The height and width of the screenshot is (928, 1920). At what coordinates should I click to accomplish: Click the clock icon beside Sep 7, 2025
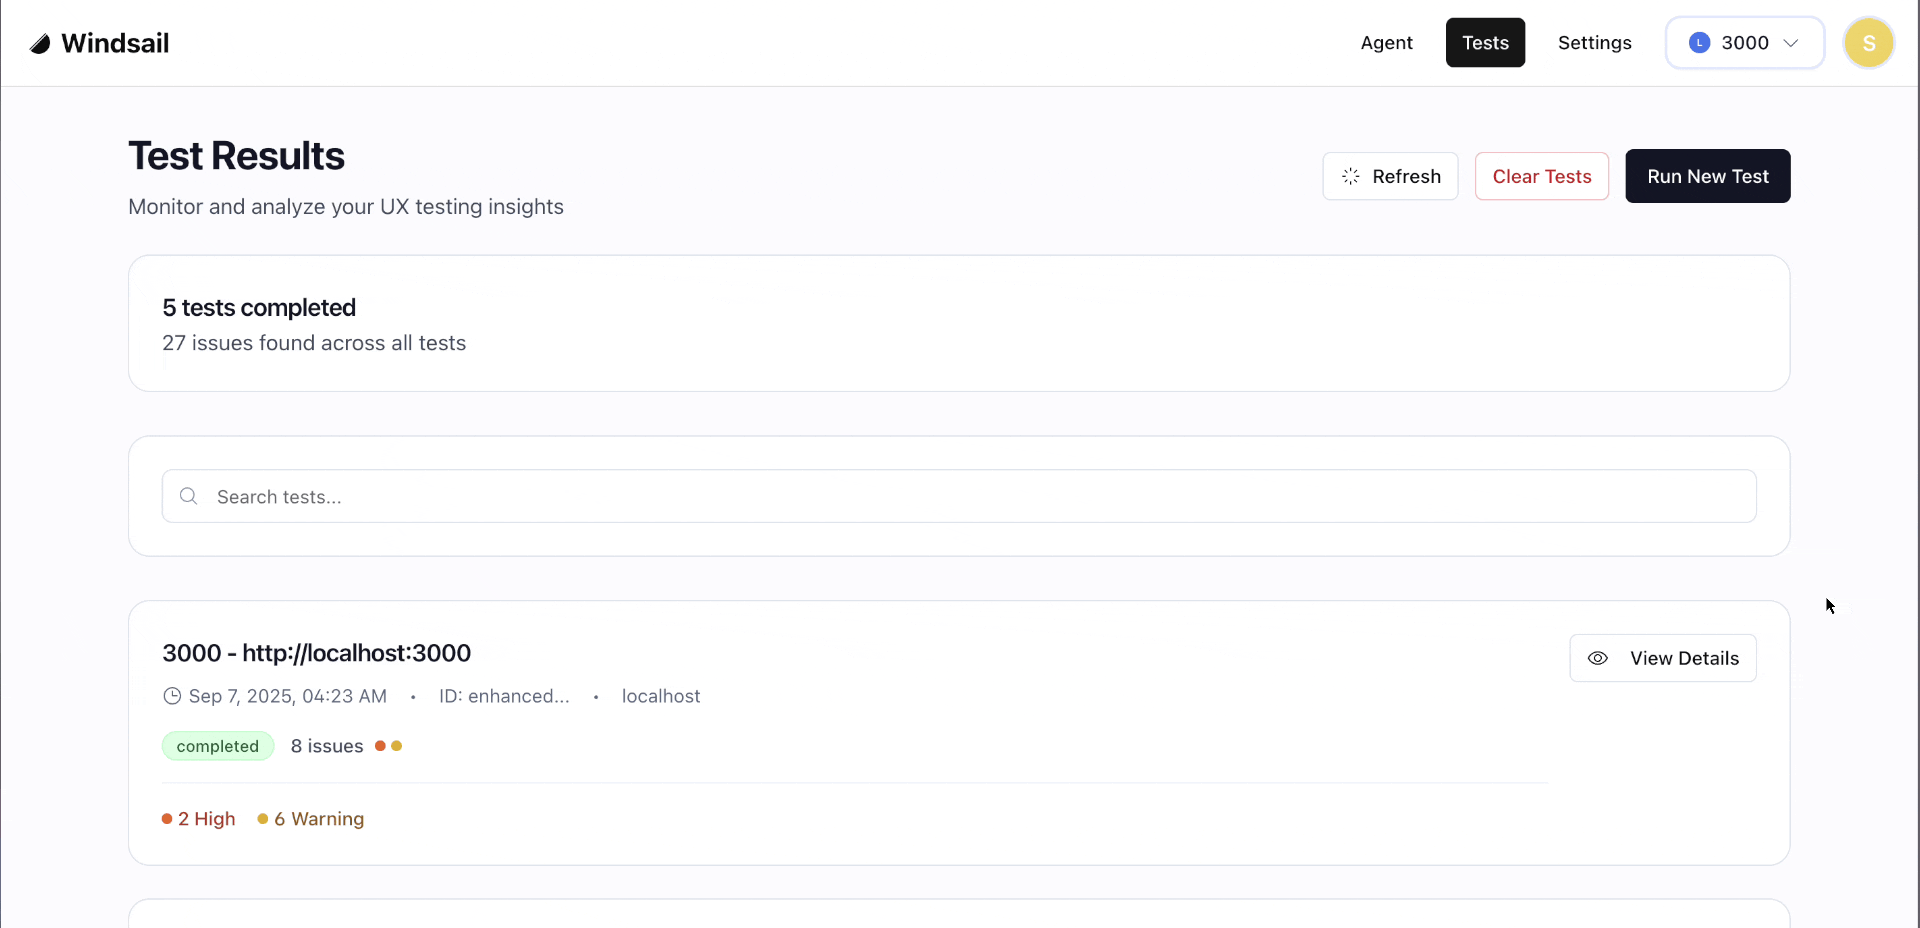[x=172, y=696]
